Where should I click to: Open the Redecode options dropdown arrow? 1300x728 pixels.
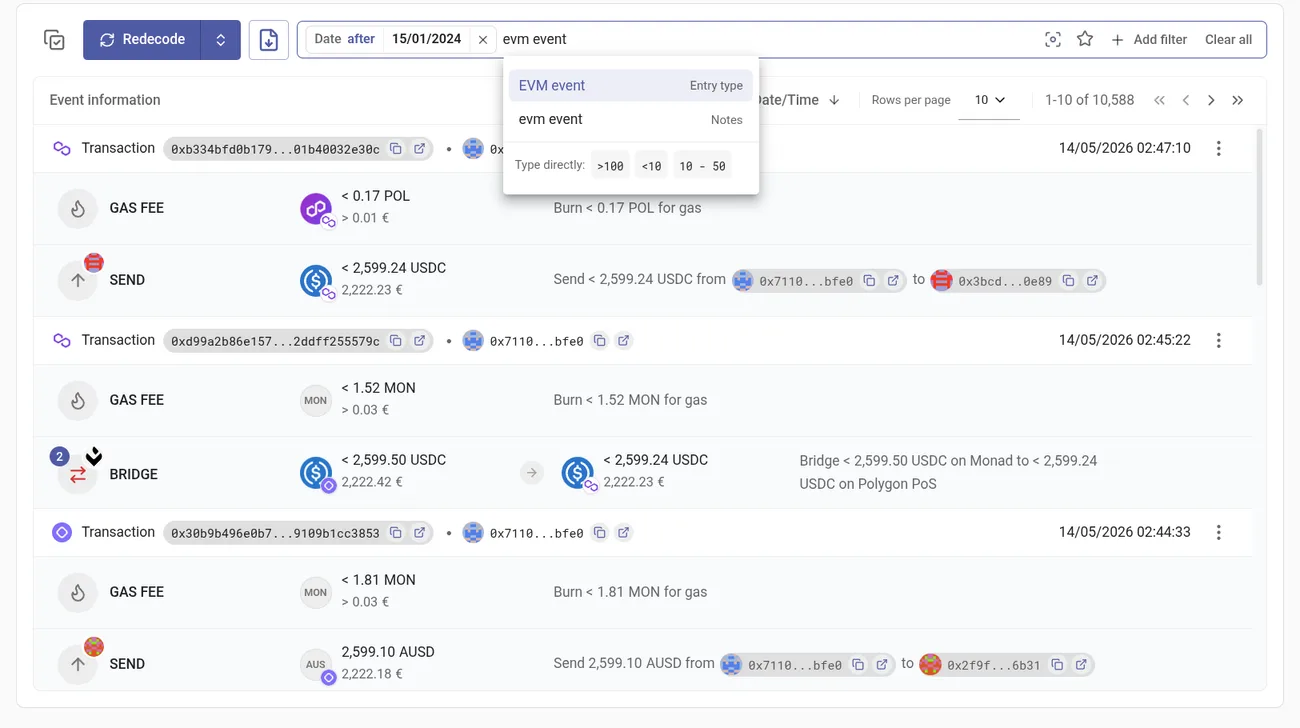221,40
